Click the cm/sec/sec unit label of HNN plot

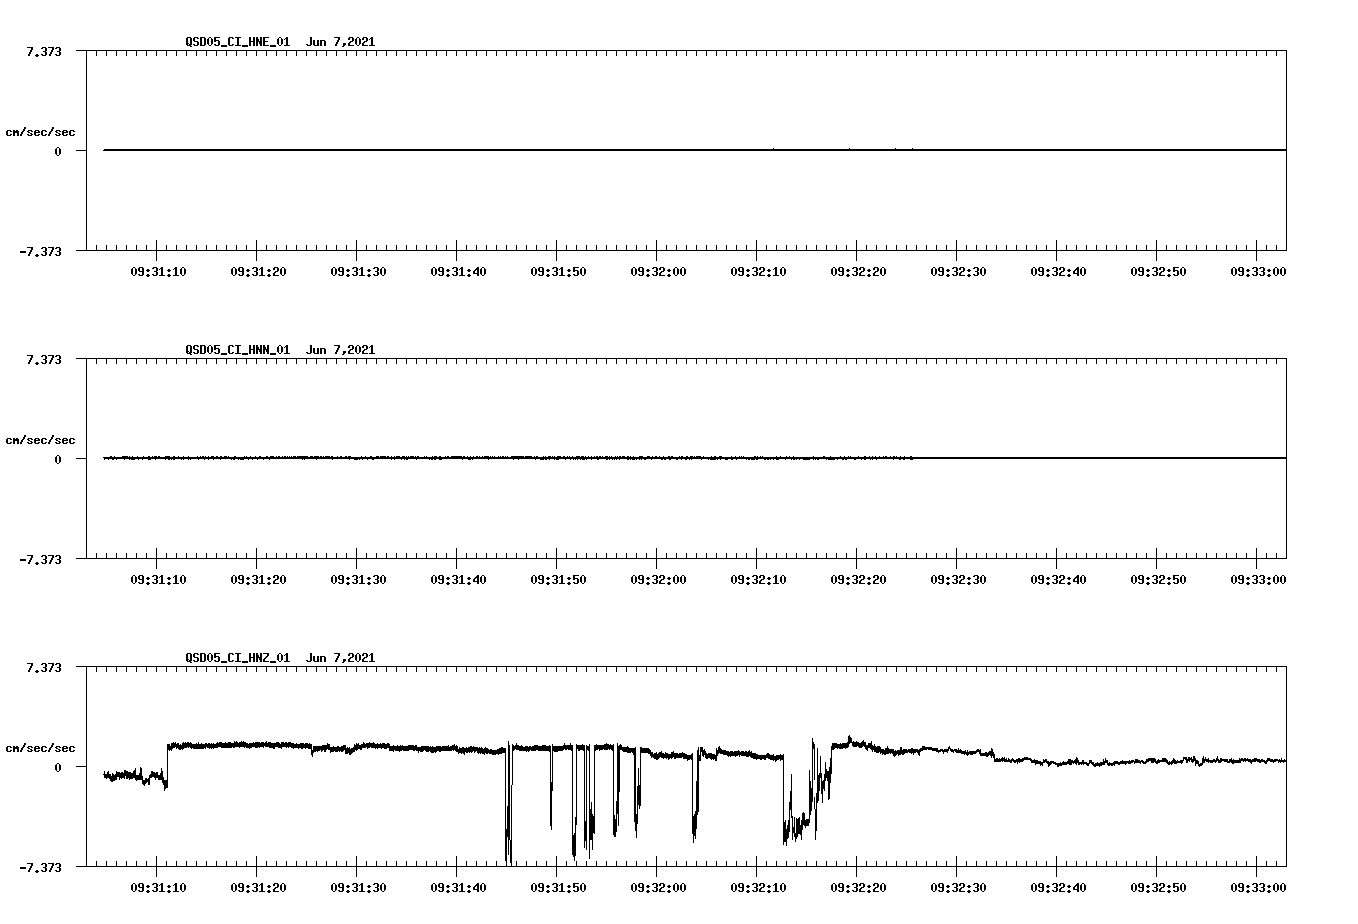(x=40, y=440)
